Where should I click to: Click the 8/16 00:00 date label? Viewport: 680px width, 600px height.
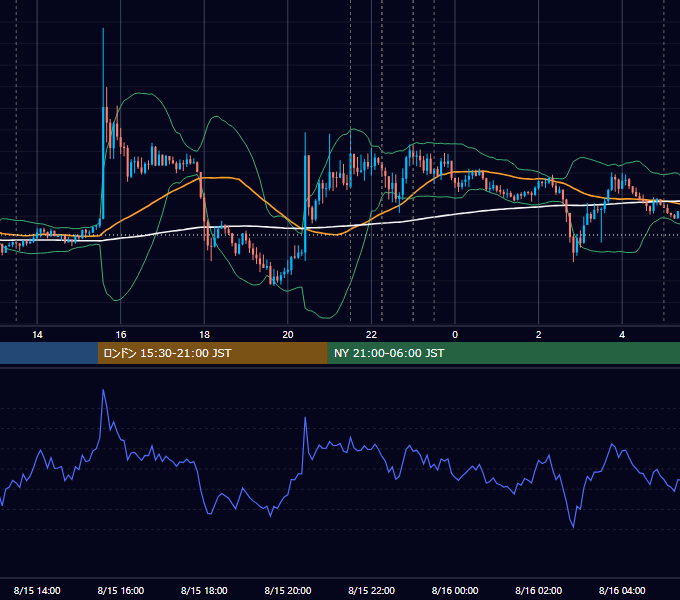coord(455,590)
